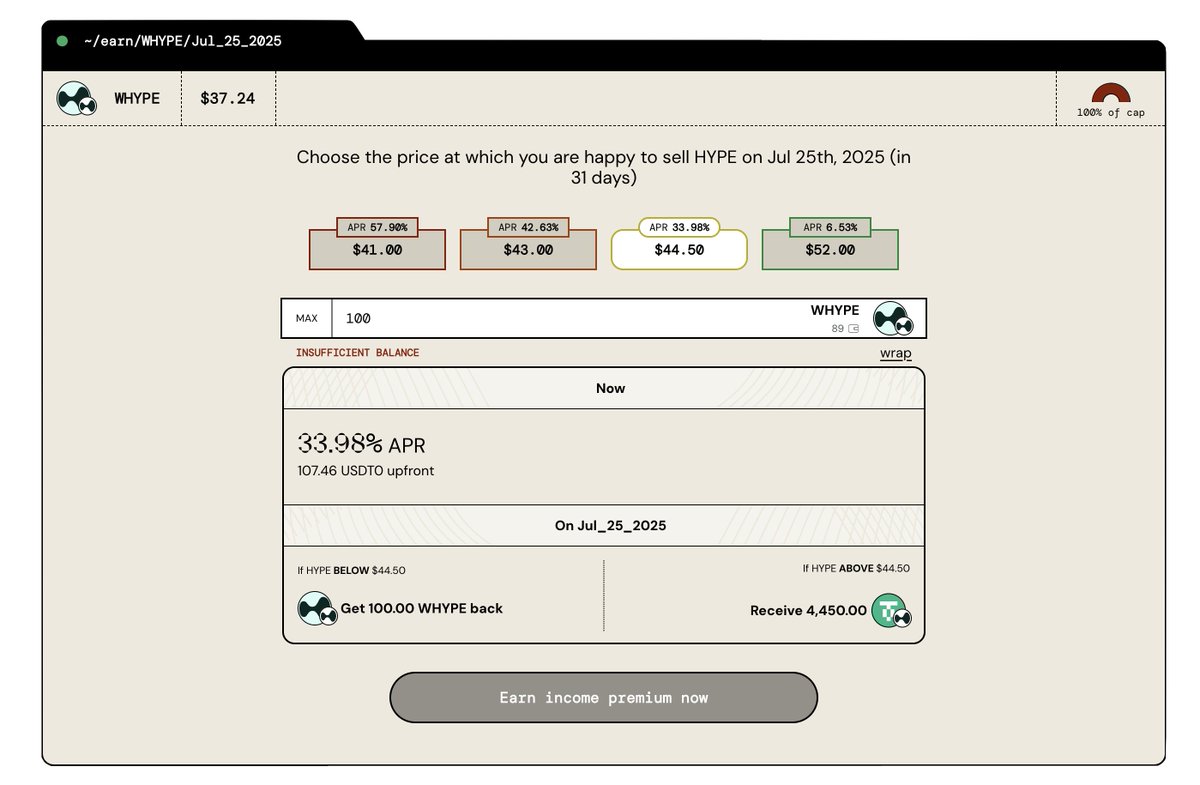Click the If HYPE BELOW $44.50 label
The image size is (1200, 785).
pos(351,570)
